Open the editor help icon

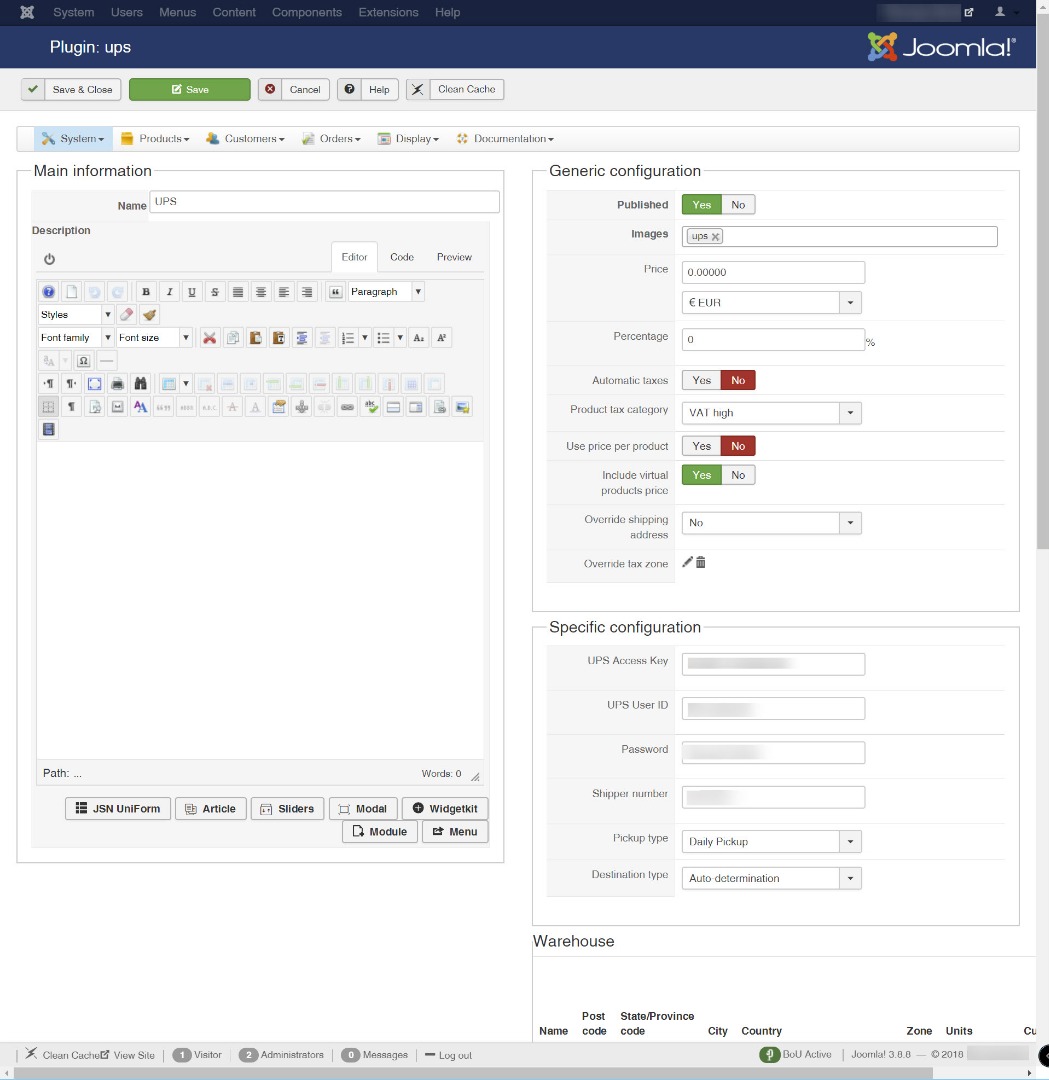click(48, 292)
